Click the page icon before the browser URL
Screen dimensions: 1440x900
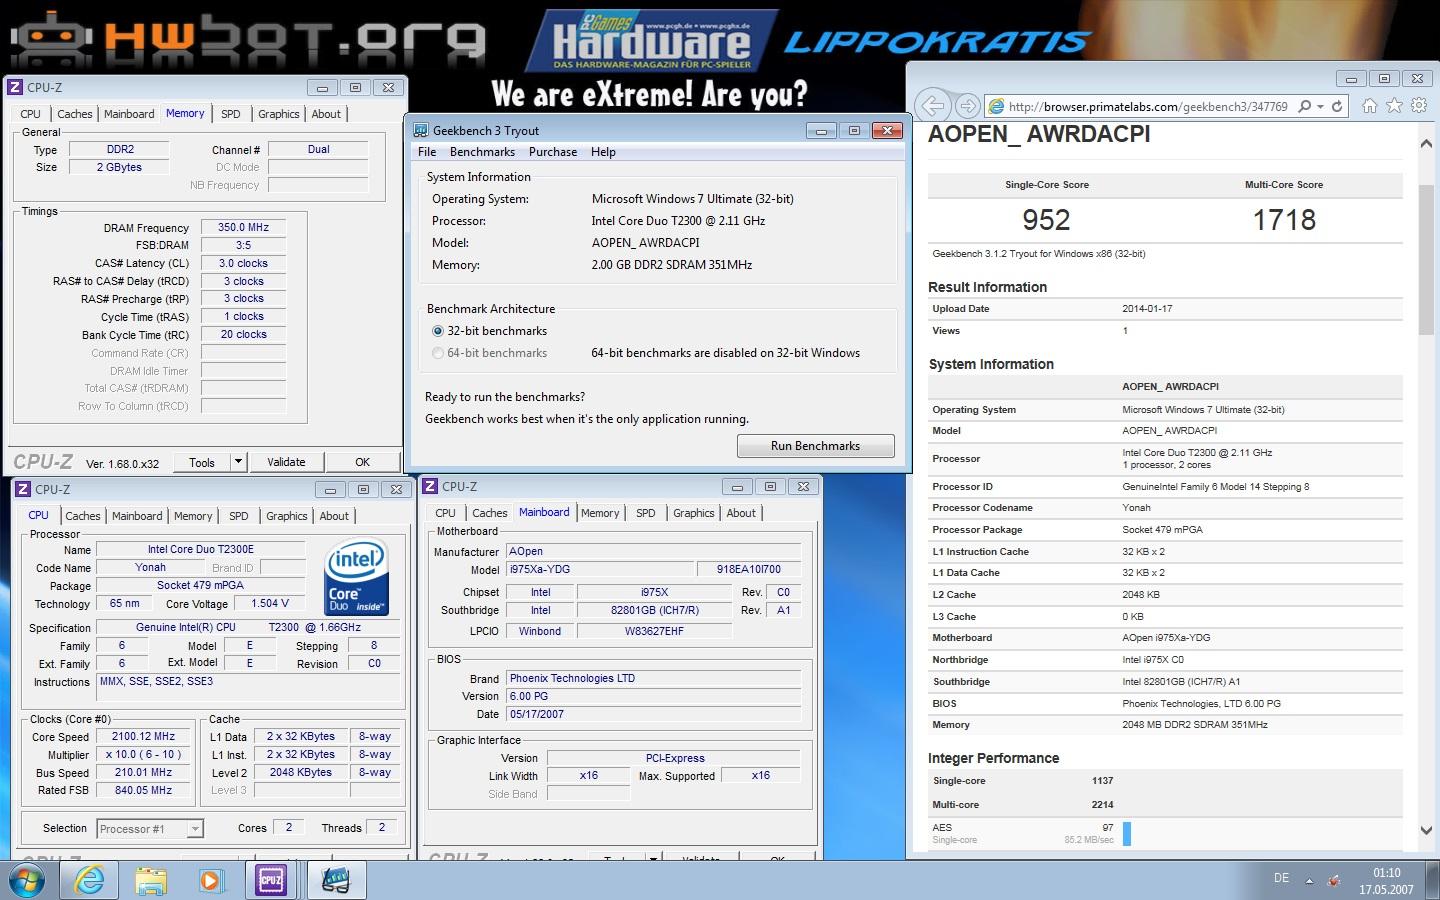pos(996,106)
